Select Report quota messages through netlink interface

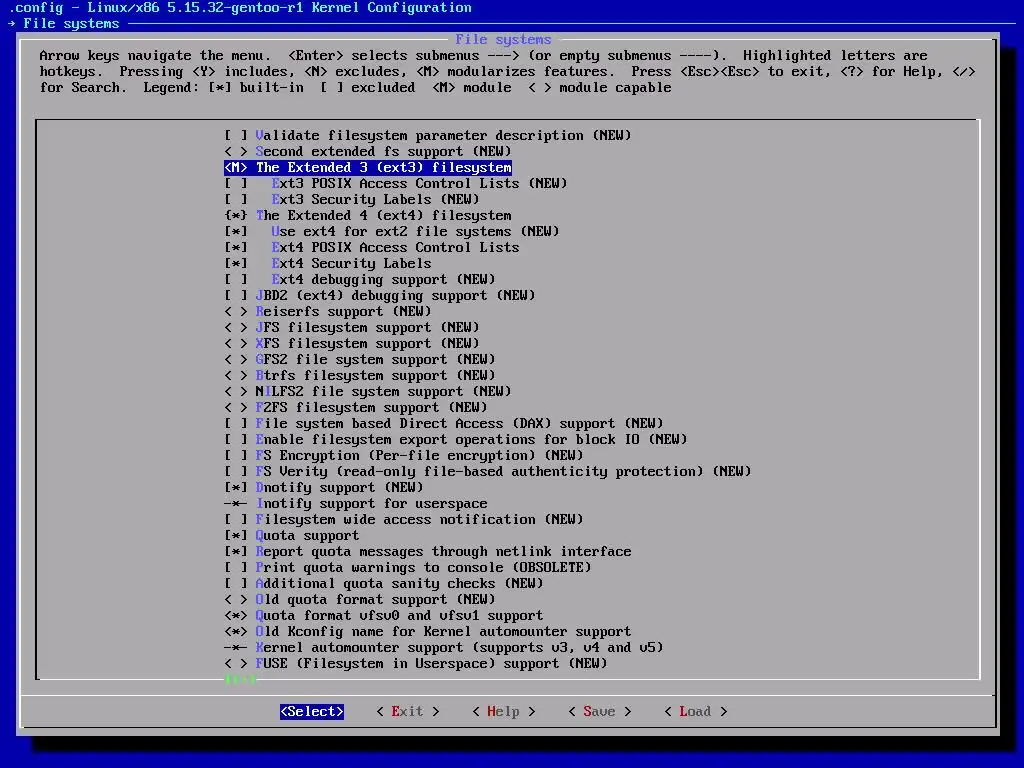tap(428, 551)
